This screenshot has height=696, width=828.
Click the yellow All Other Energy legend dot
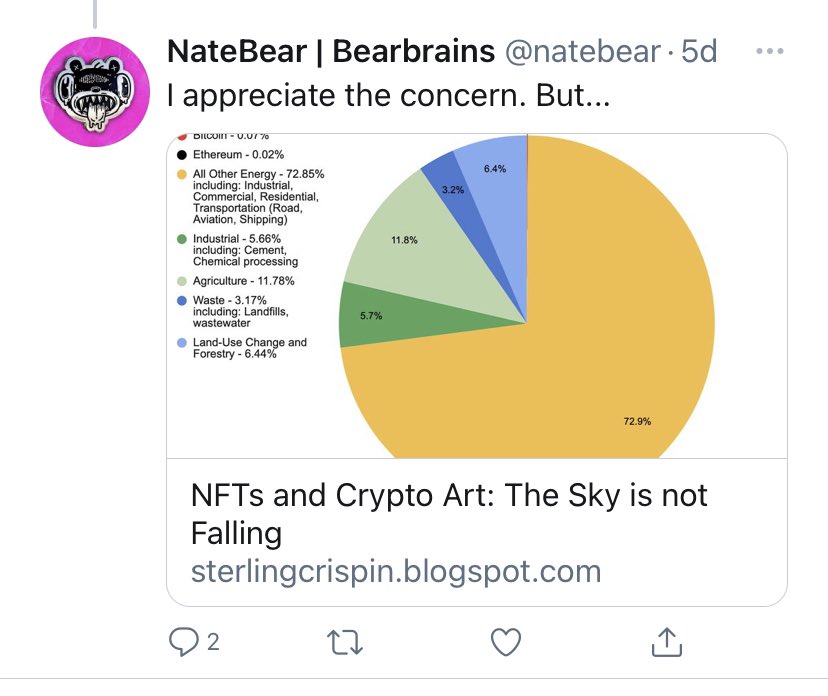point(182,174)
